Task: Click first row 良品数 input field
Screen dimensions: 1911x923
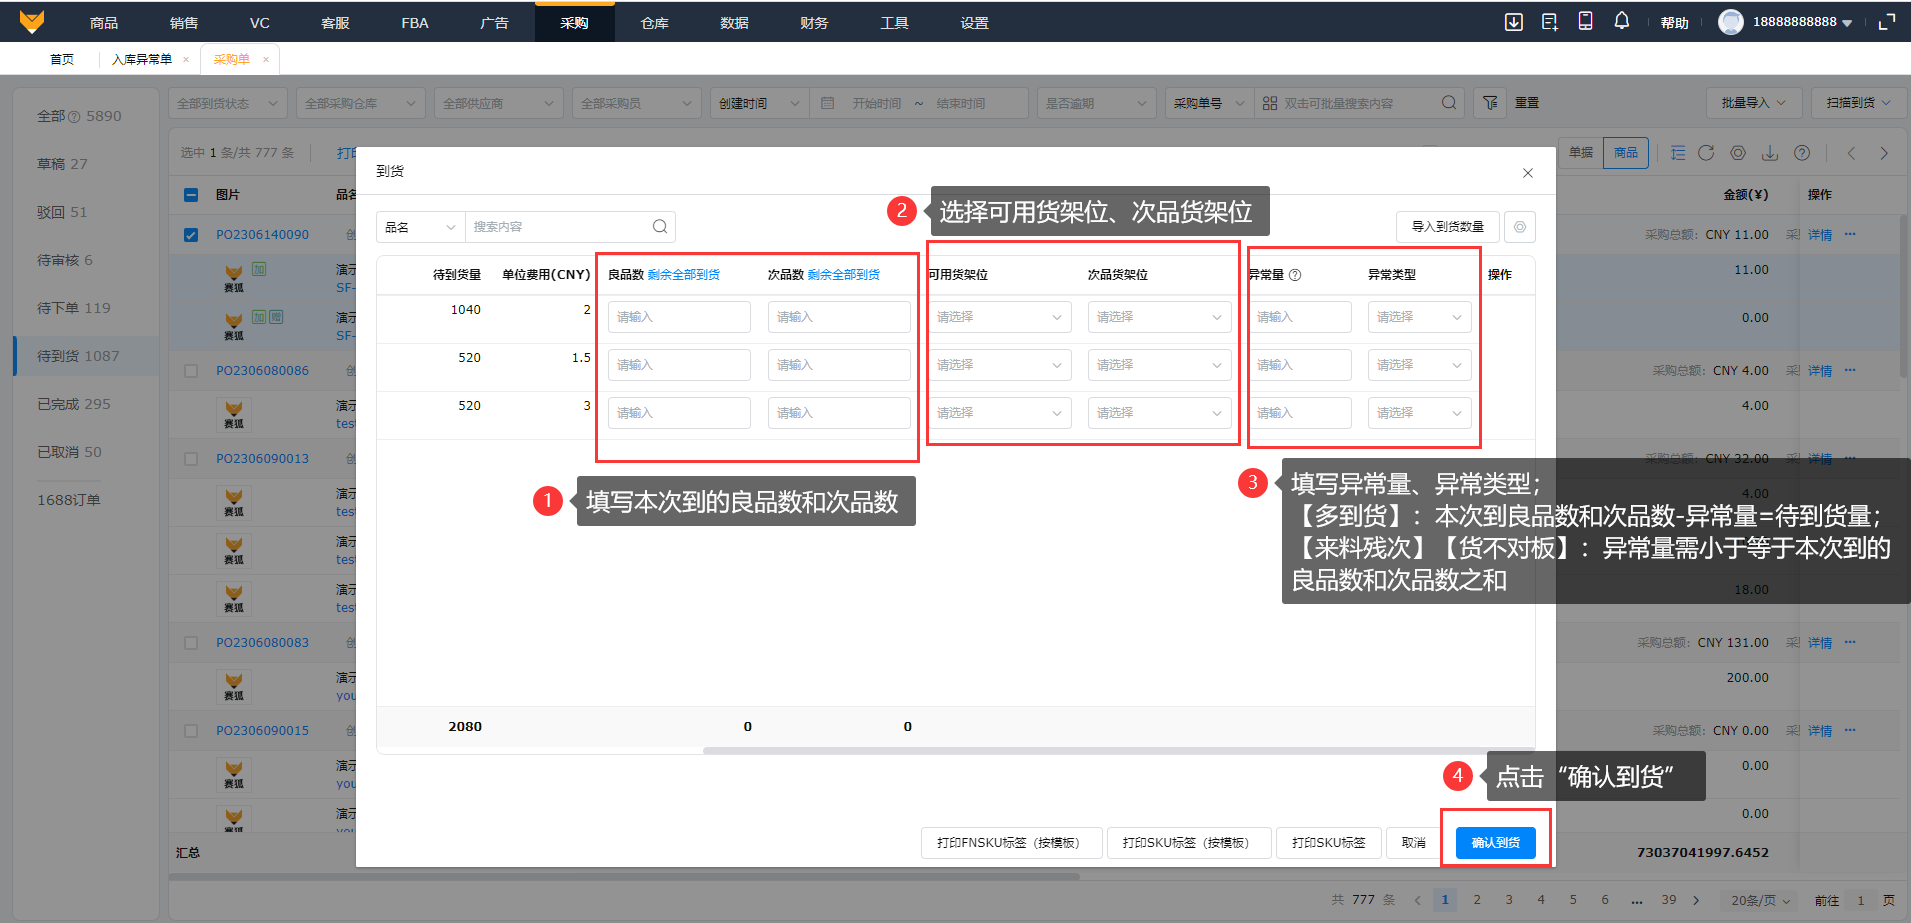Action: click(x=679, y=317)
